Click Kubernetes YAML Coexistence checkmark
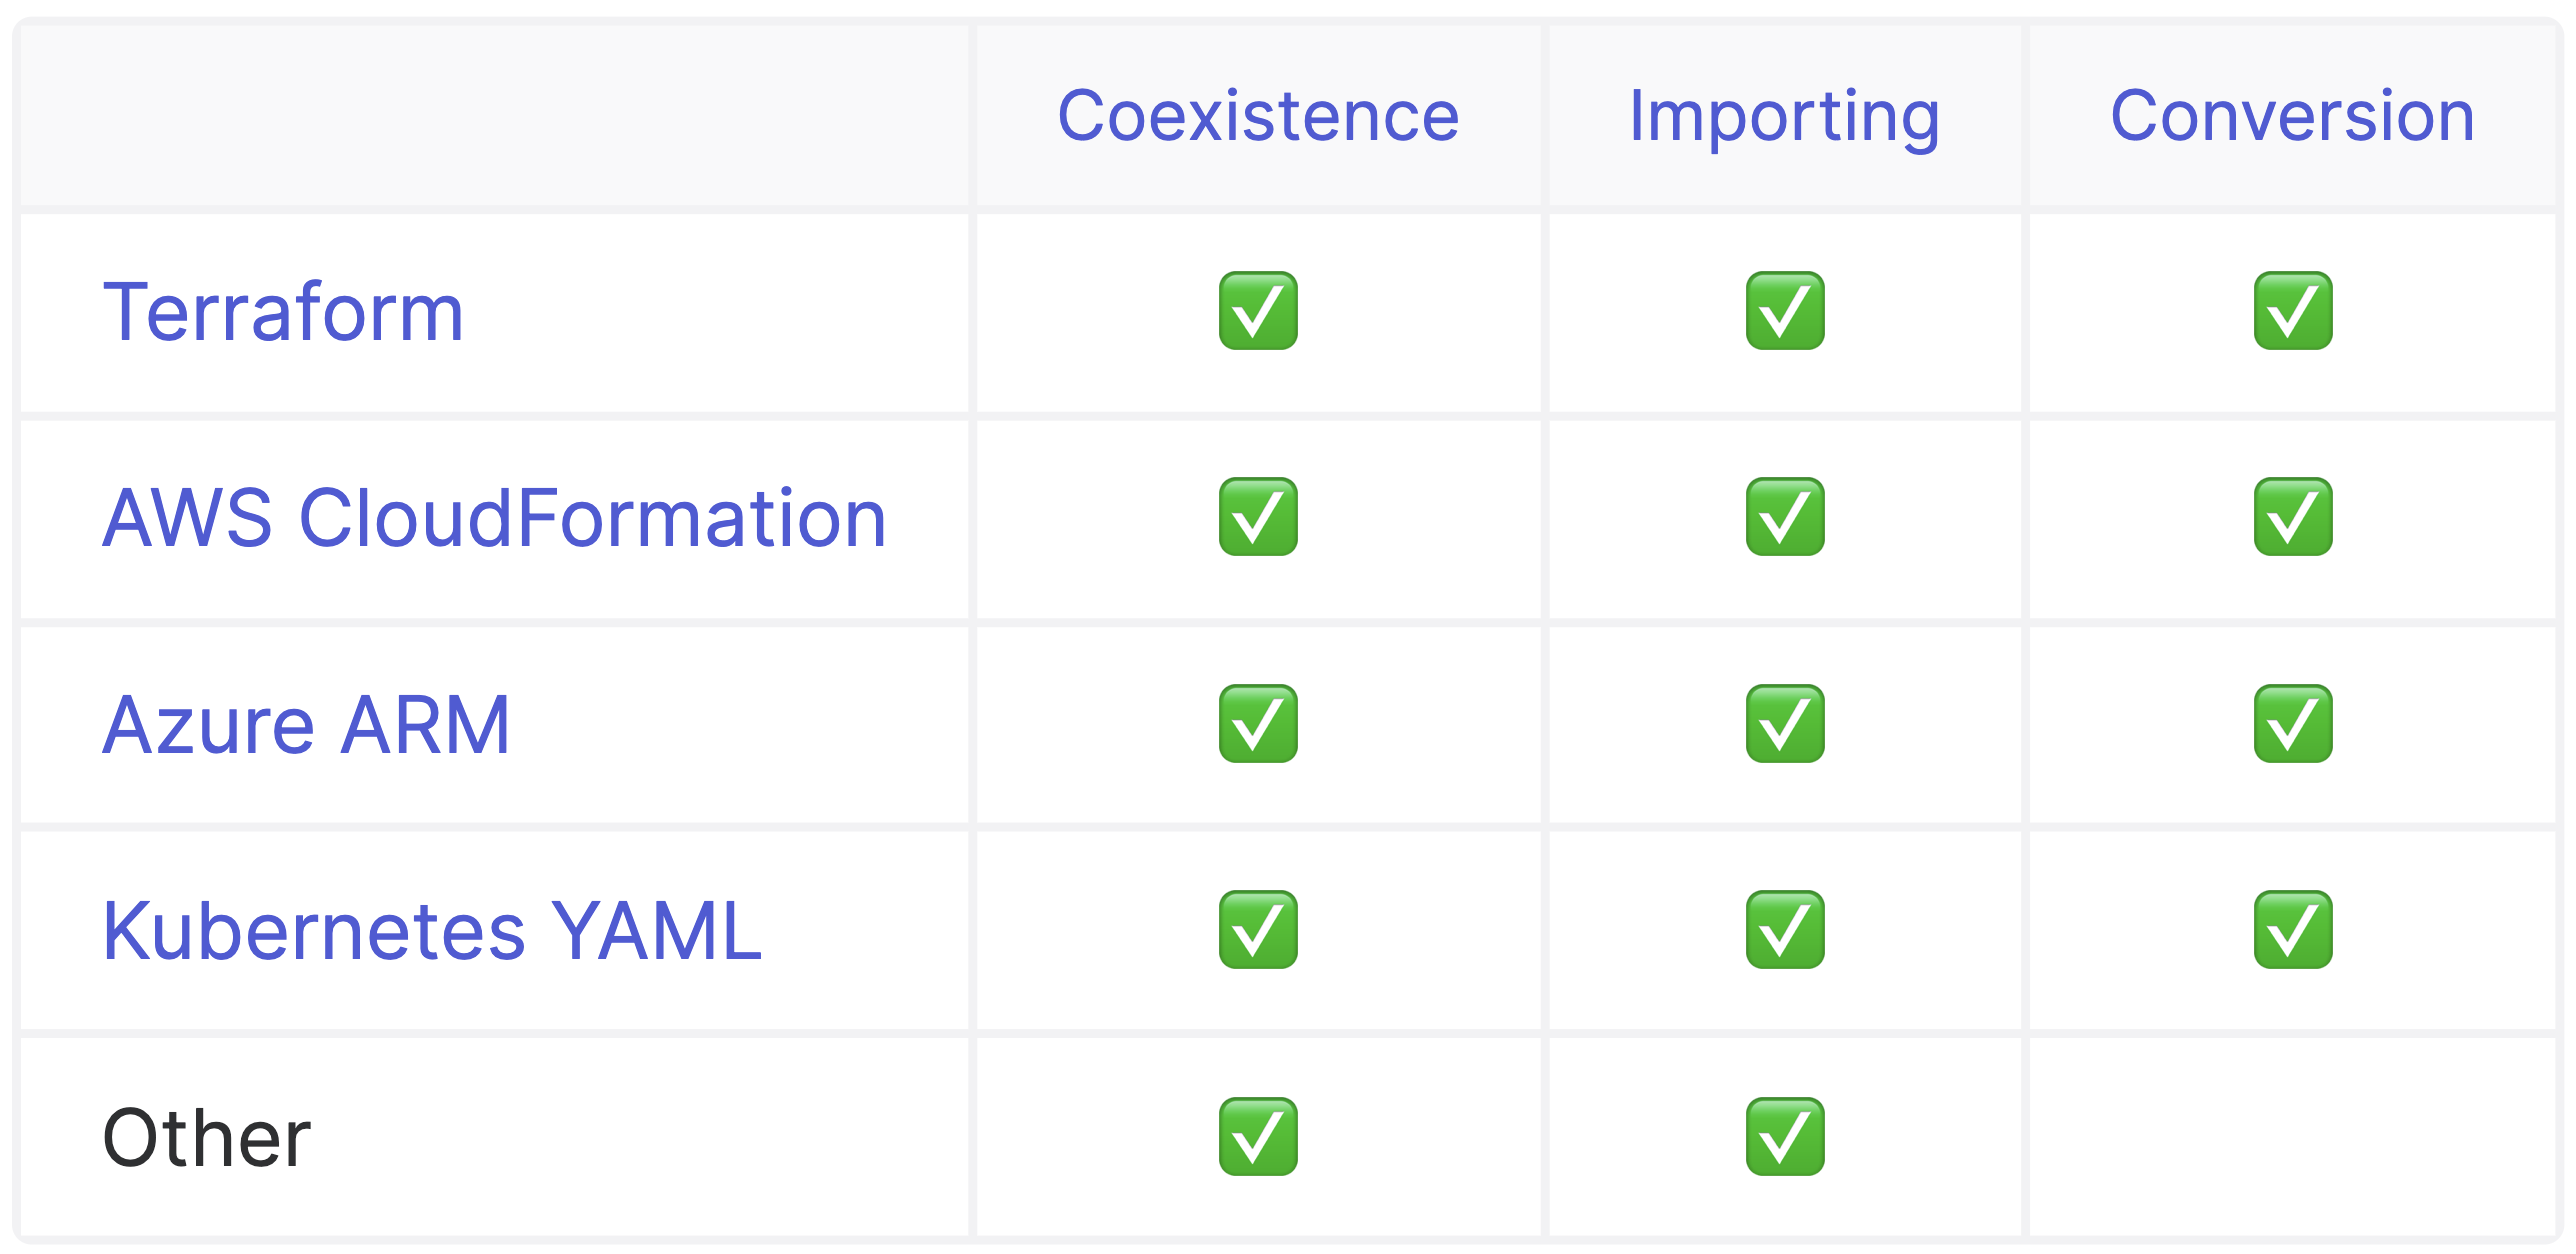 (x=1258, y=930)
